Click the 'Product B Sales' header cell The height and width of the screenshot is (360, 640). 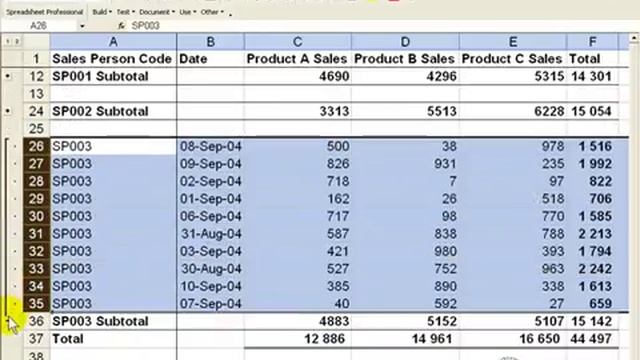405,59
